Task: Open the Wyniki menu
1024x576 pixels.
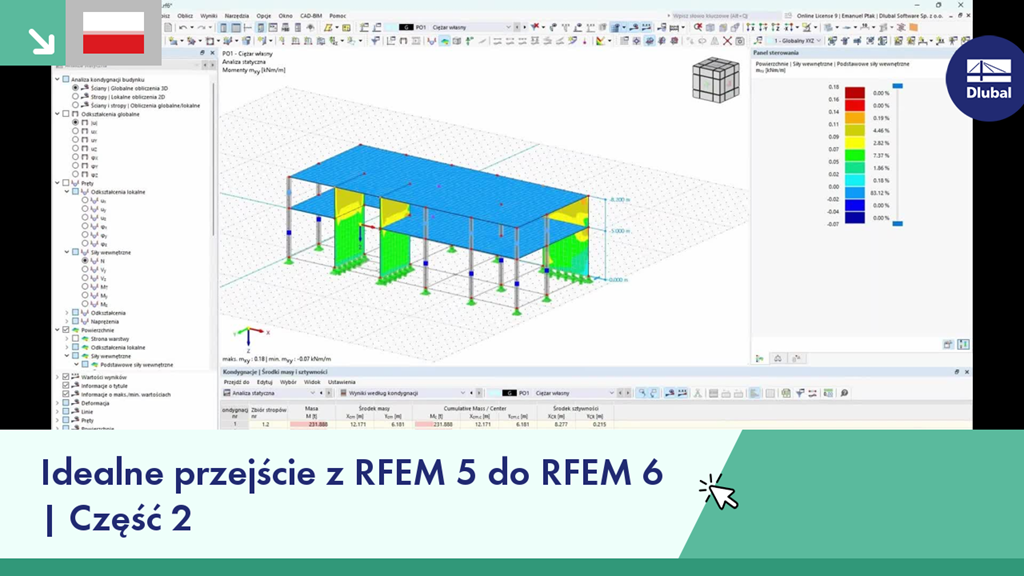Action: (x=209, y=16)
